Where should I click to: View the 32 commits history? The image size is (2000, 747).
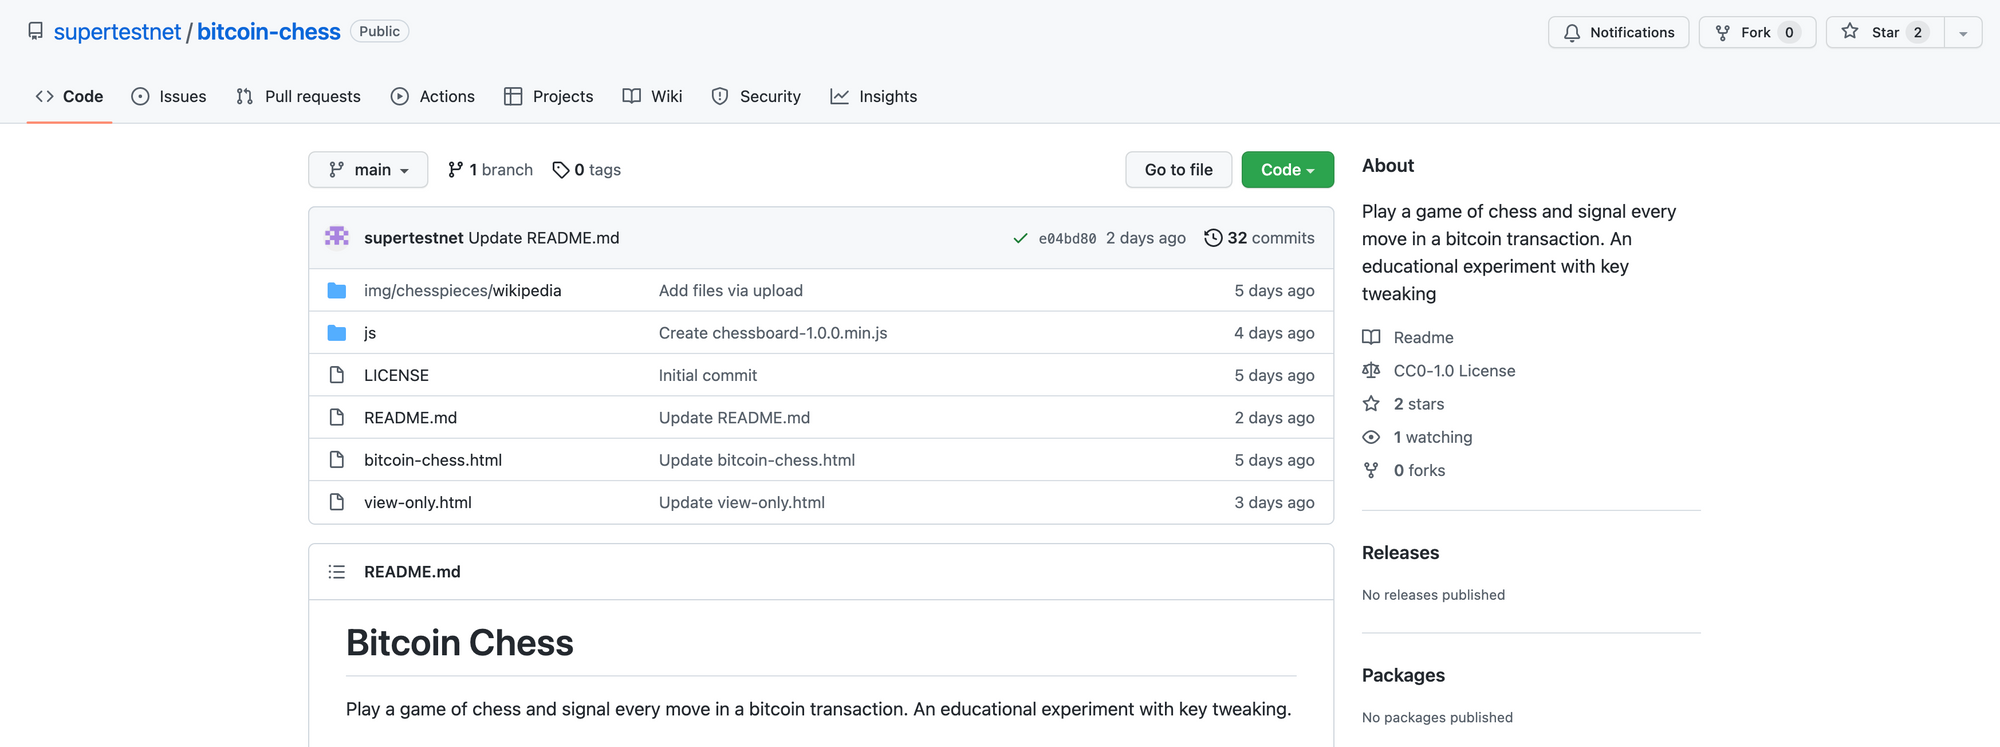click(1259, 238)
